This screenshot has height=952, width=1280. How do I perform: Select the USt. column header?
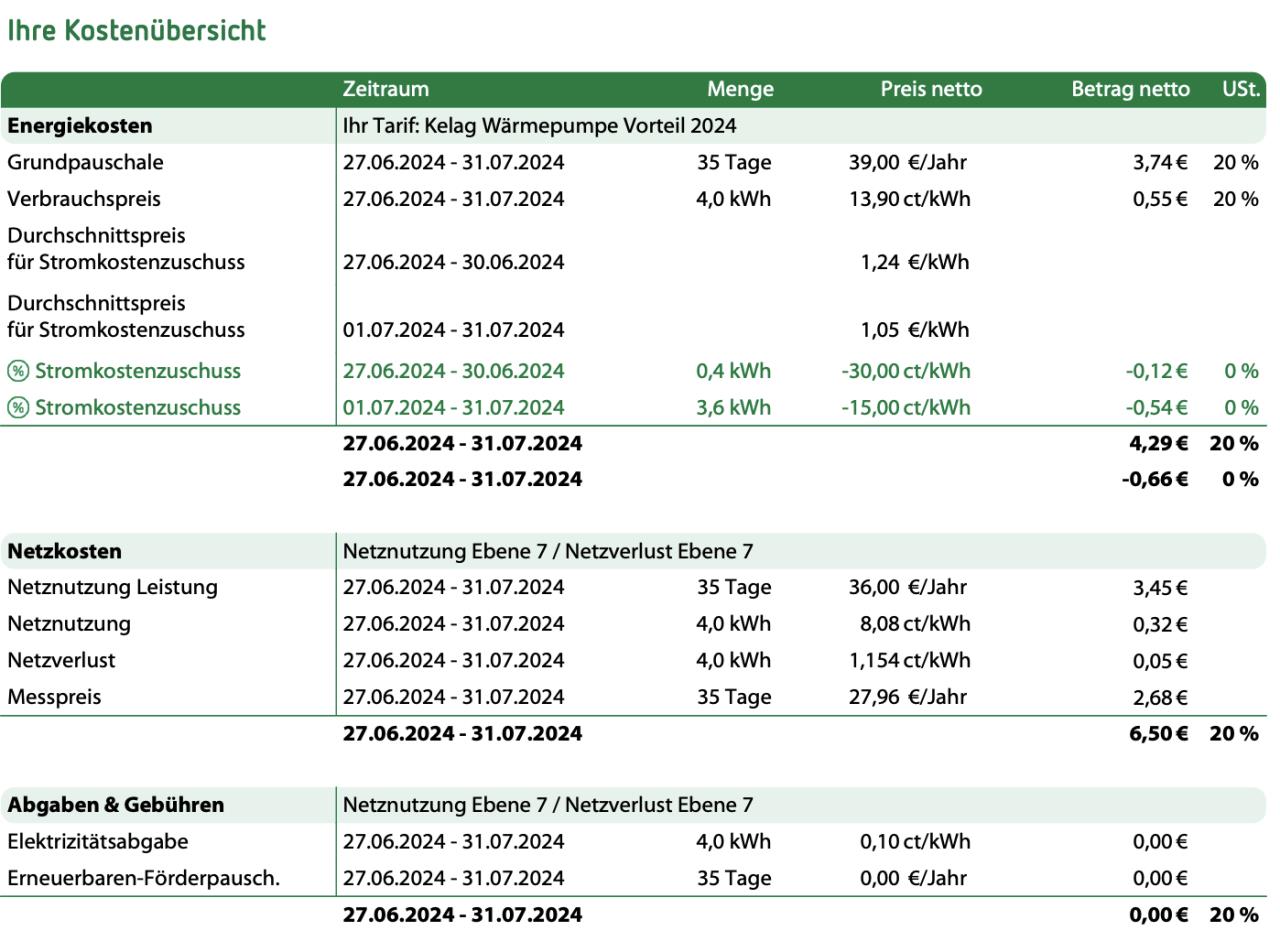1242,89
